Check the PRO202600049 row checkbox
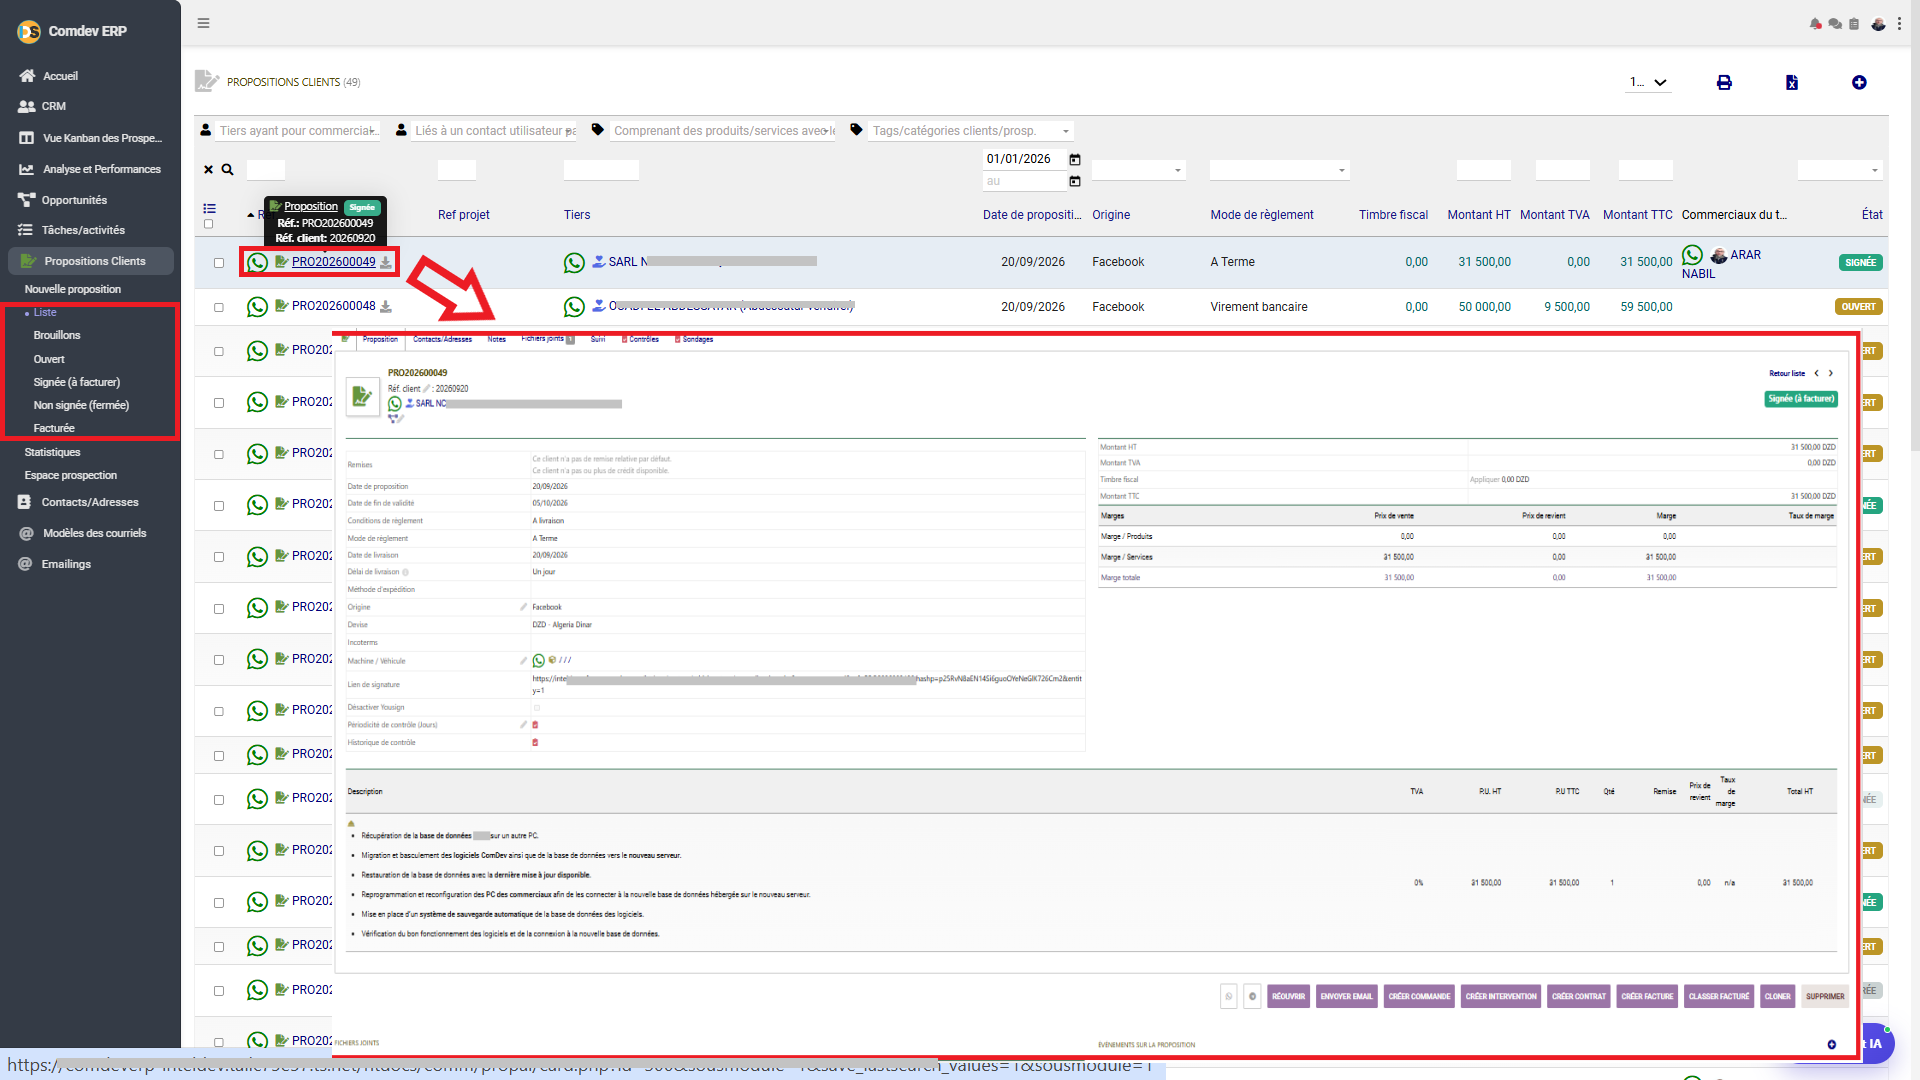1920x1080 pixels. (219, 263)
